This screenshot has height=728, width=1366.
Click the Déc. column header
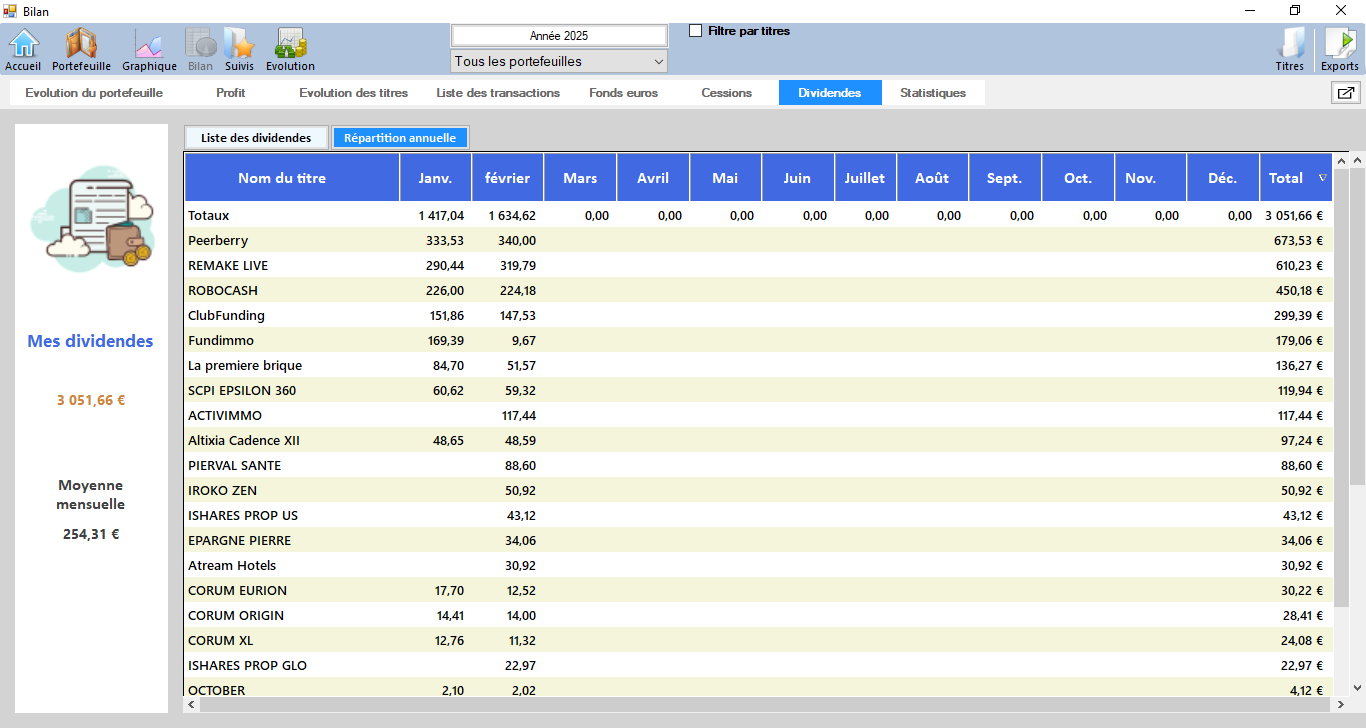click(x=1222, y=178)
